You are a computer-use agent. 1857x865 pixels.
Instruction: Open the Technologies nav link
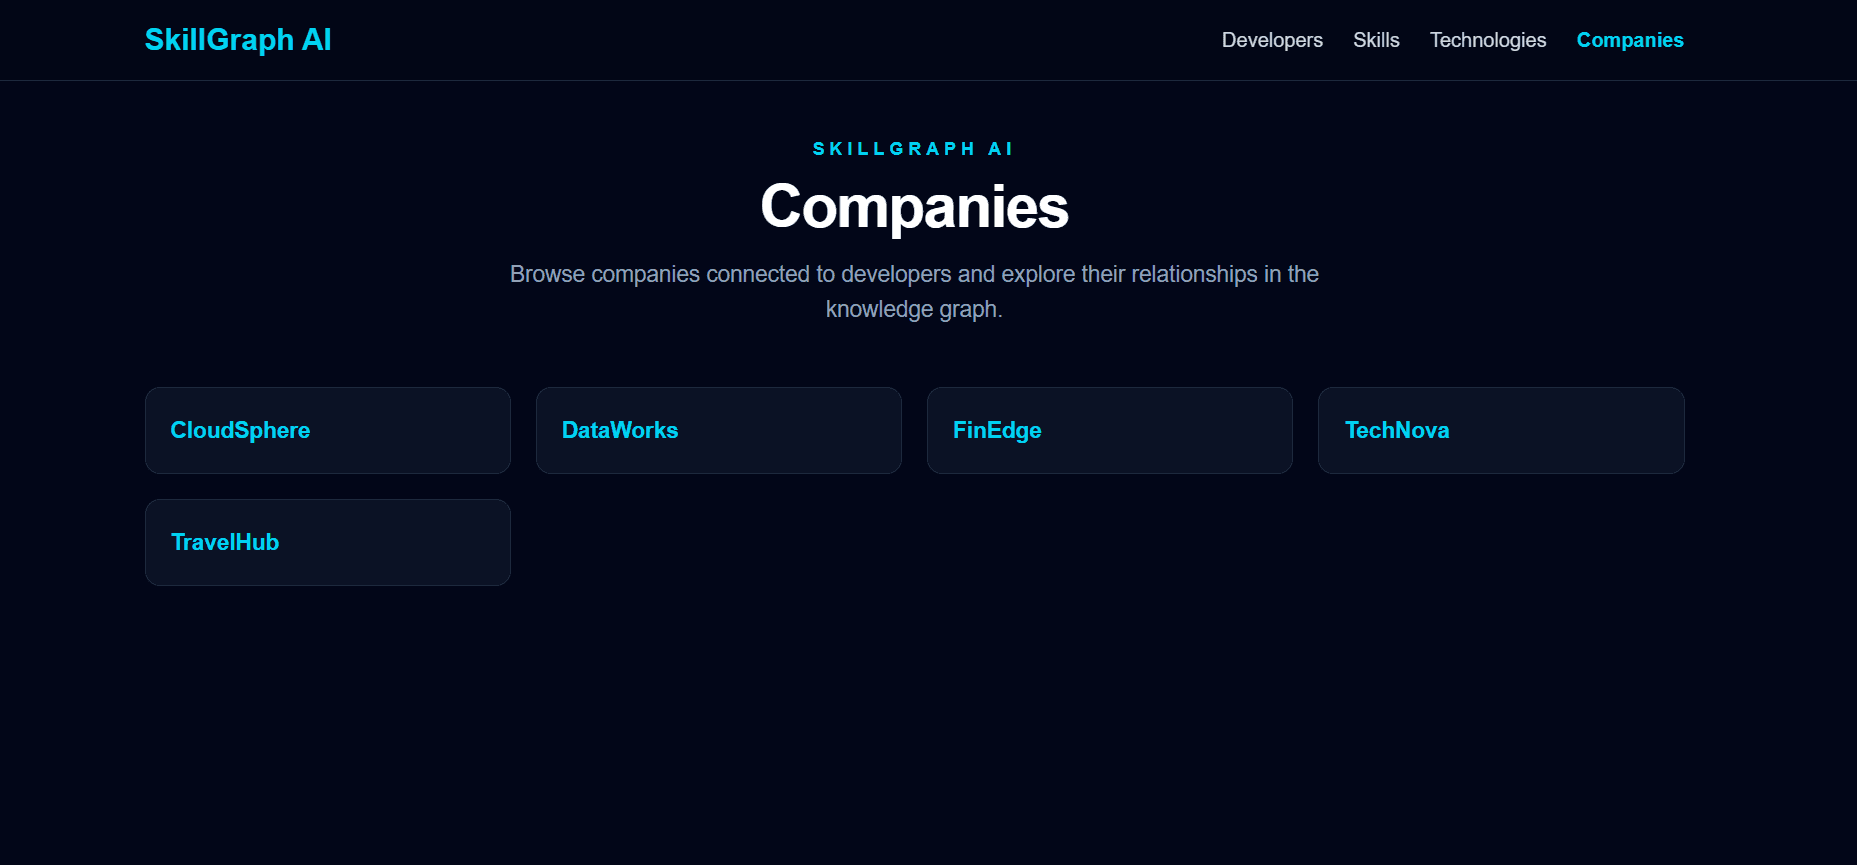(x=1488, y=40)
